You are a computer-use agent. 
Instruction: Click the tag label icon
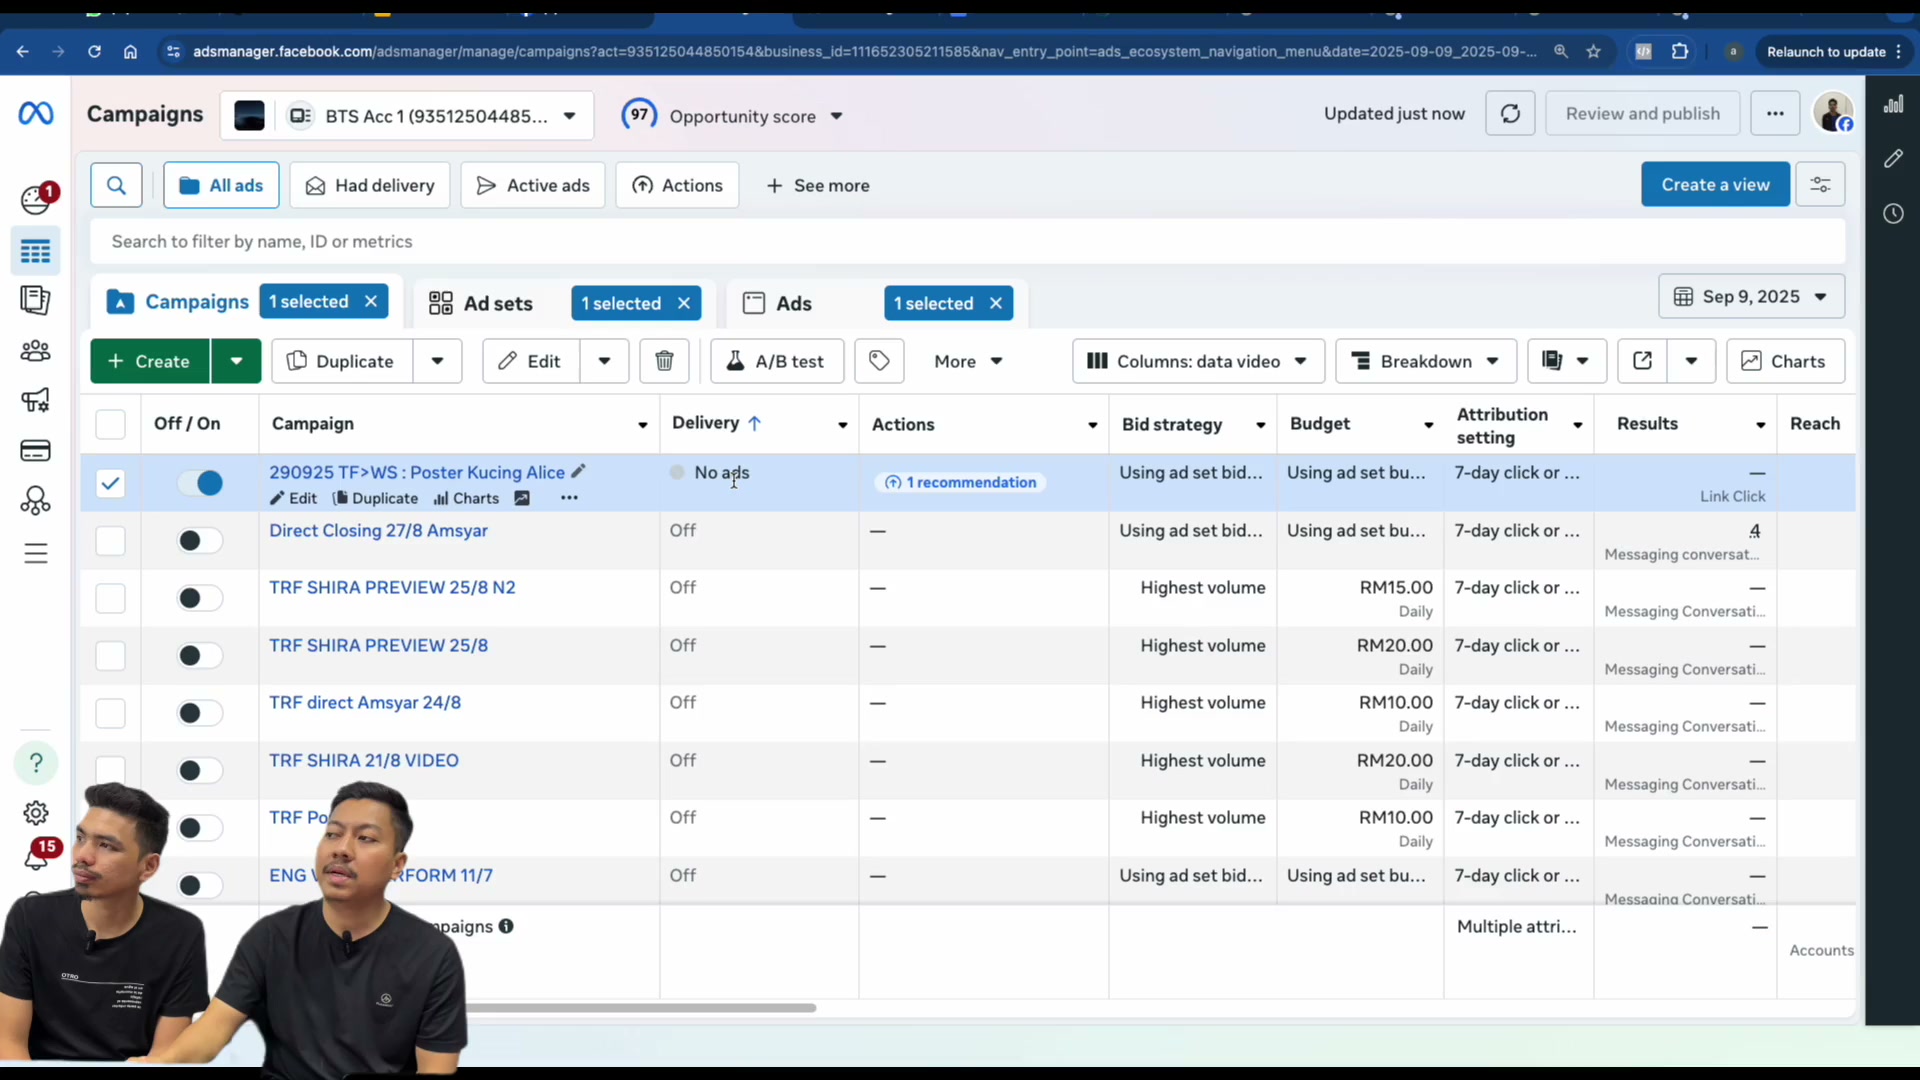[x=879, y=361]
